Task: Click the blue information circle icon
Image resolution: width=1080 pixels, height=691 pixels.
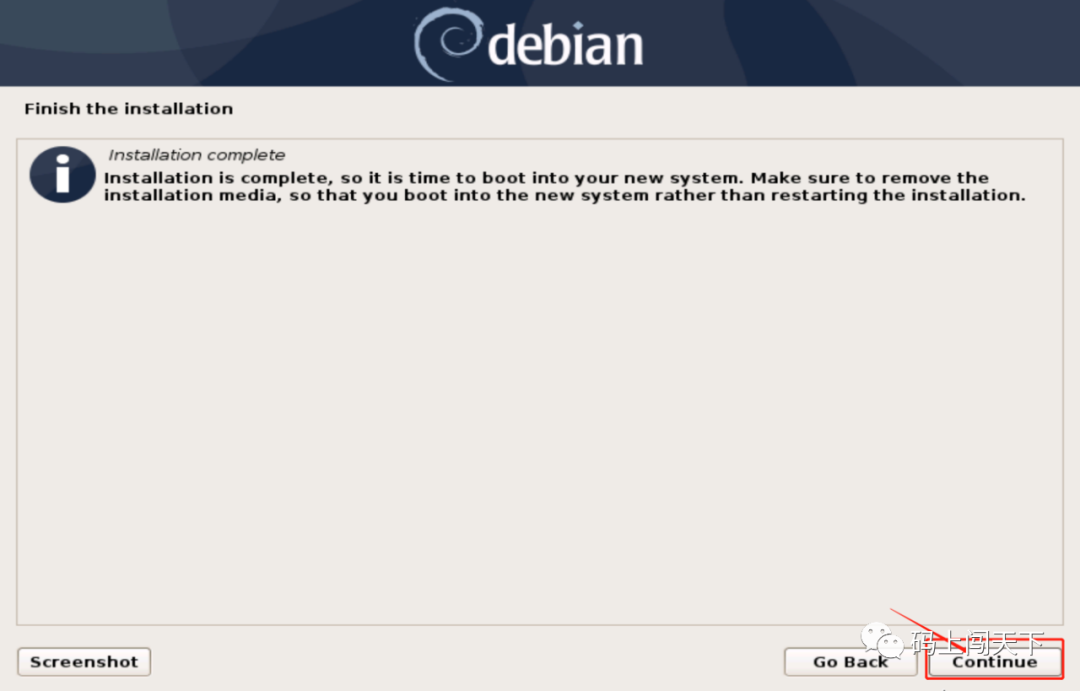Action: 62,174
